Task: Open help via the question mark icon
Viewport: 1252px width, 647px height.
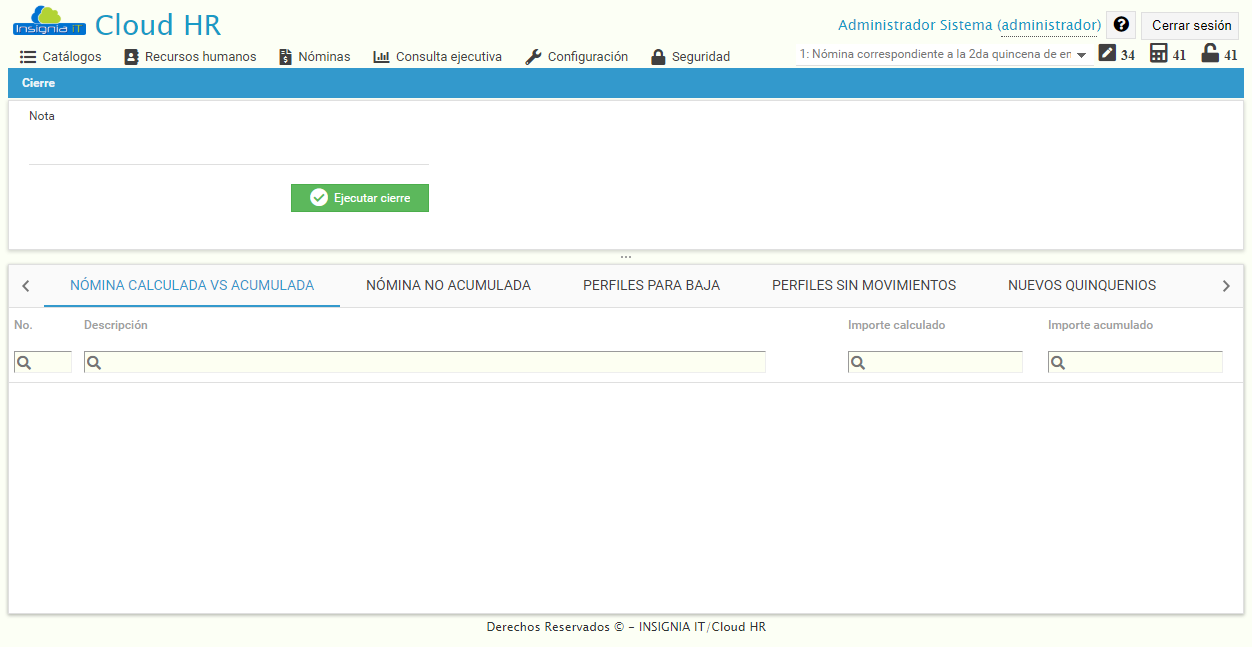Action: click(1120, 24)
